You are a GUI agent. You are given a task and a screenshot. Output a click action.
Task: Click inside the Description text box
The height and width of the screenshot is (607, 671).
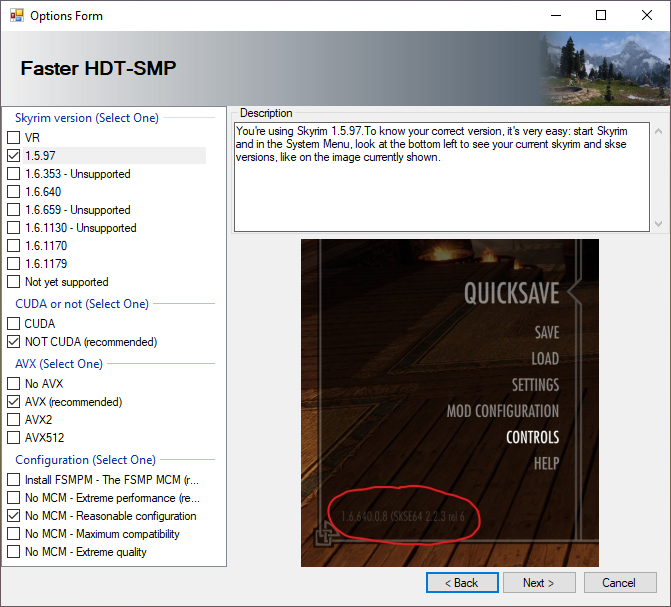tap(442, 177)
